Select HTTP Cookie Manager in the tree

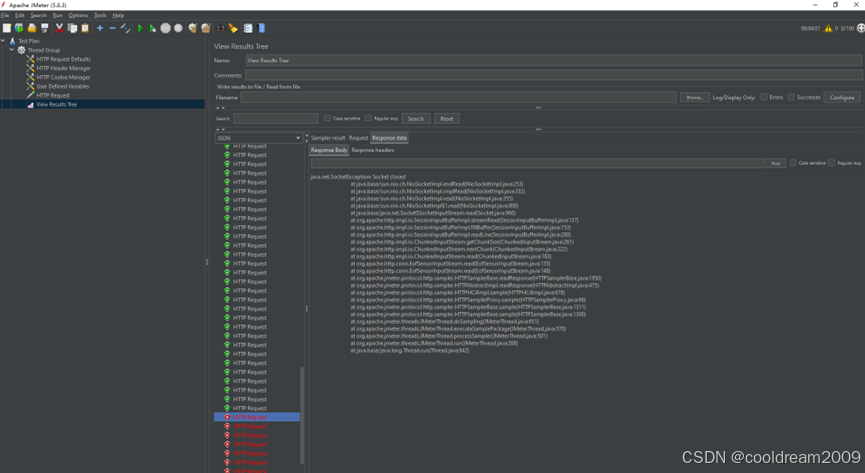tap(63, 77)
